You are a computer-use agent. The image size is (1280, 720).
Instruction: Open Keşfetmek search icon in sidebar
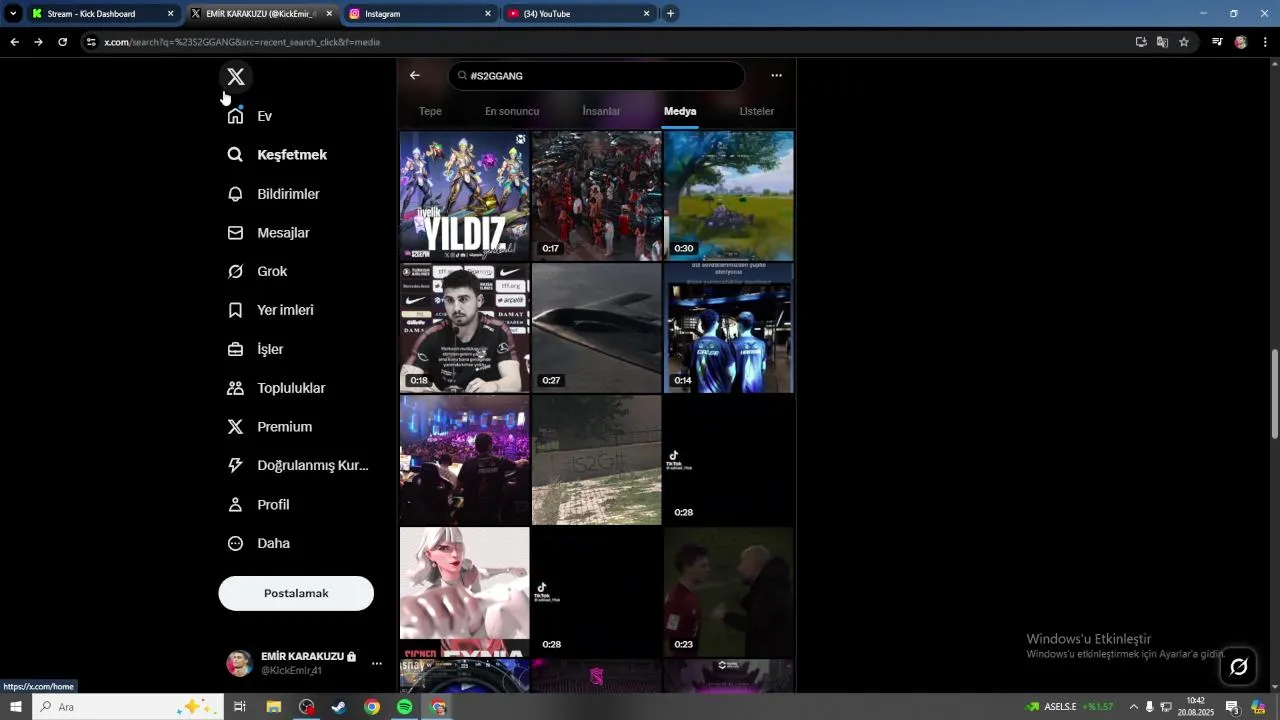coord(235,155)
